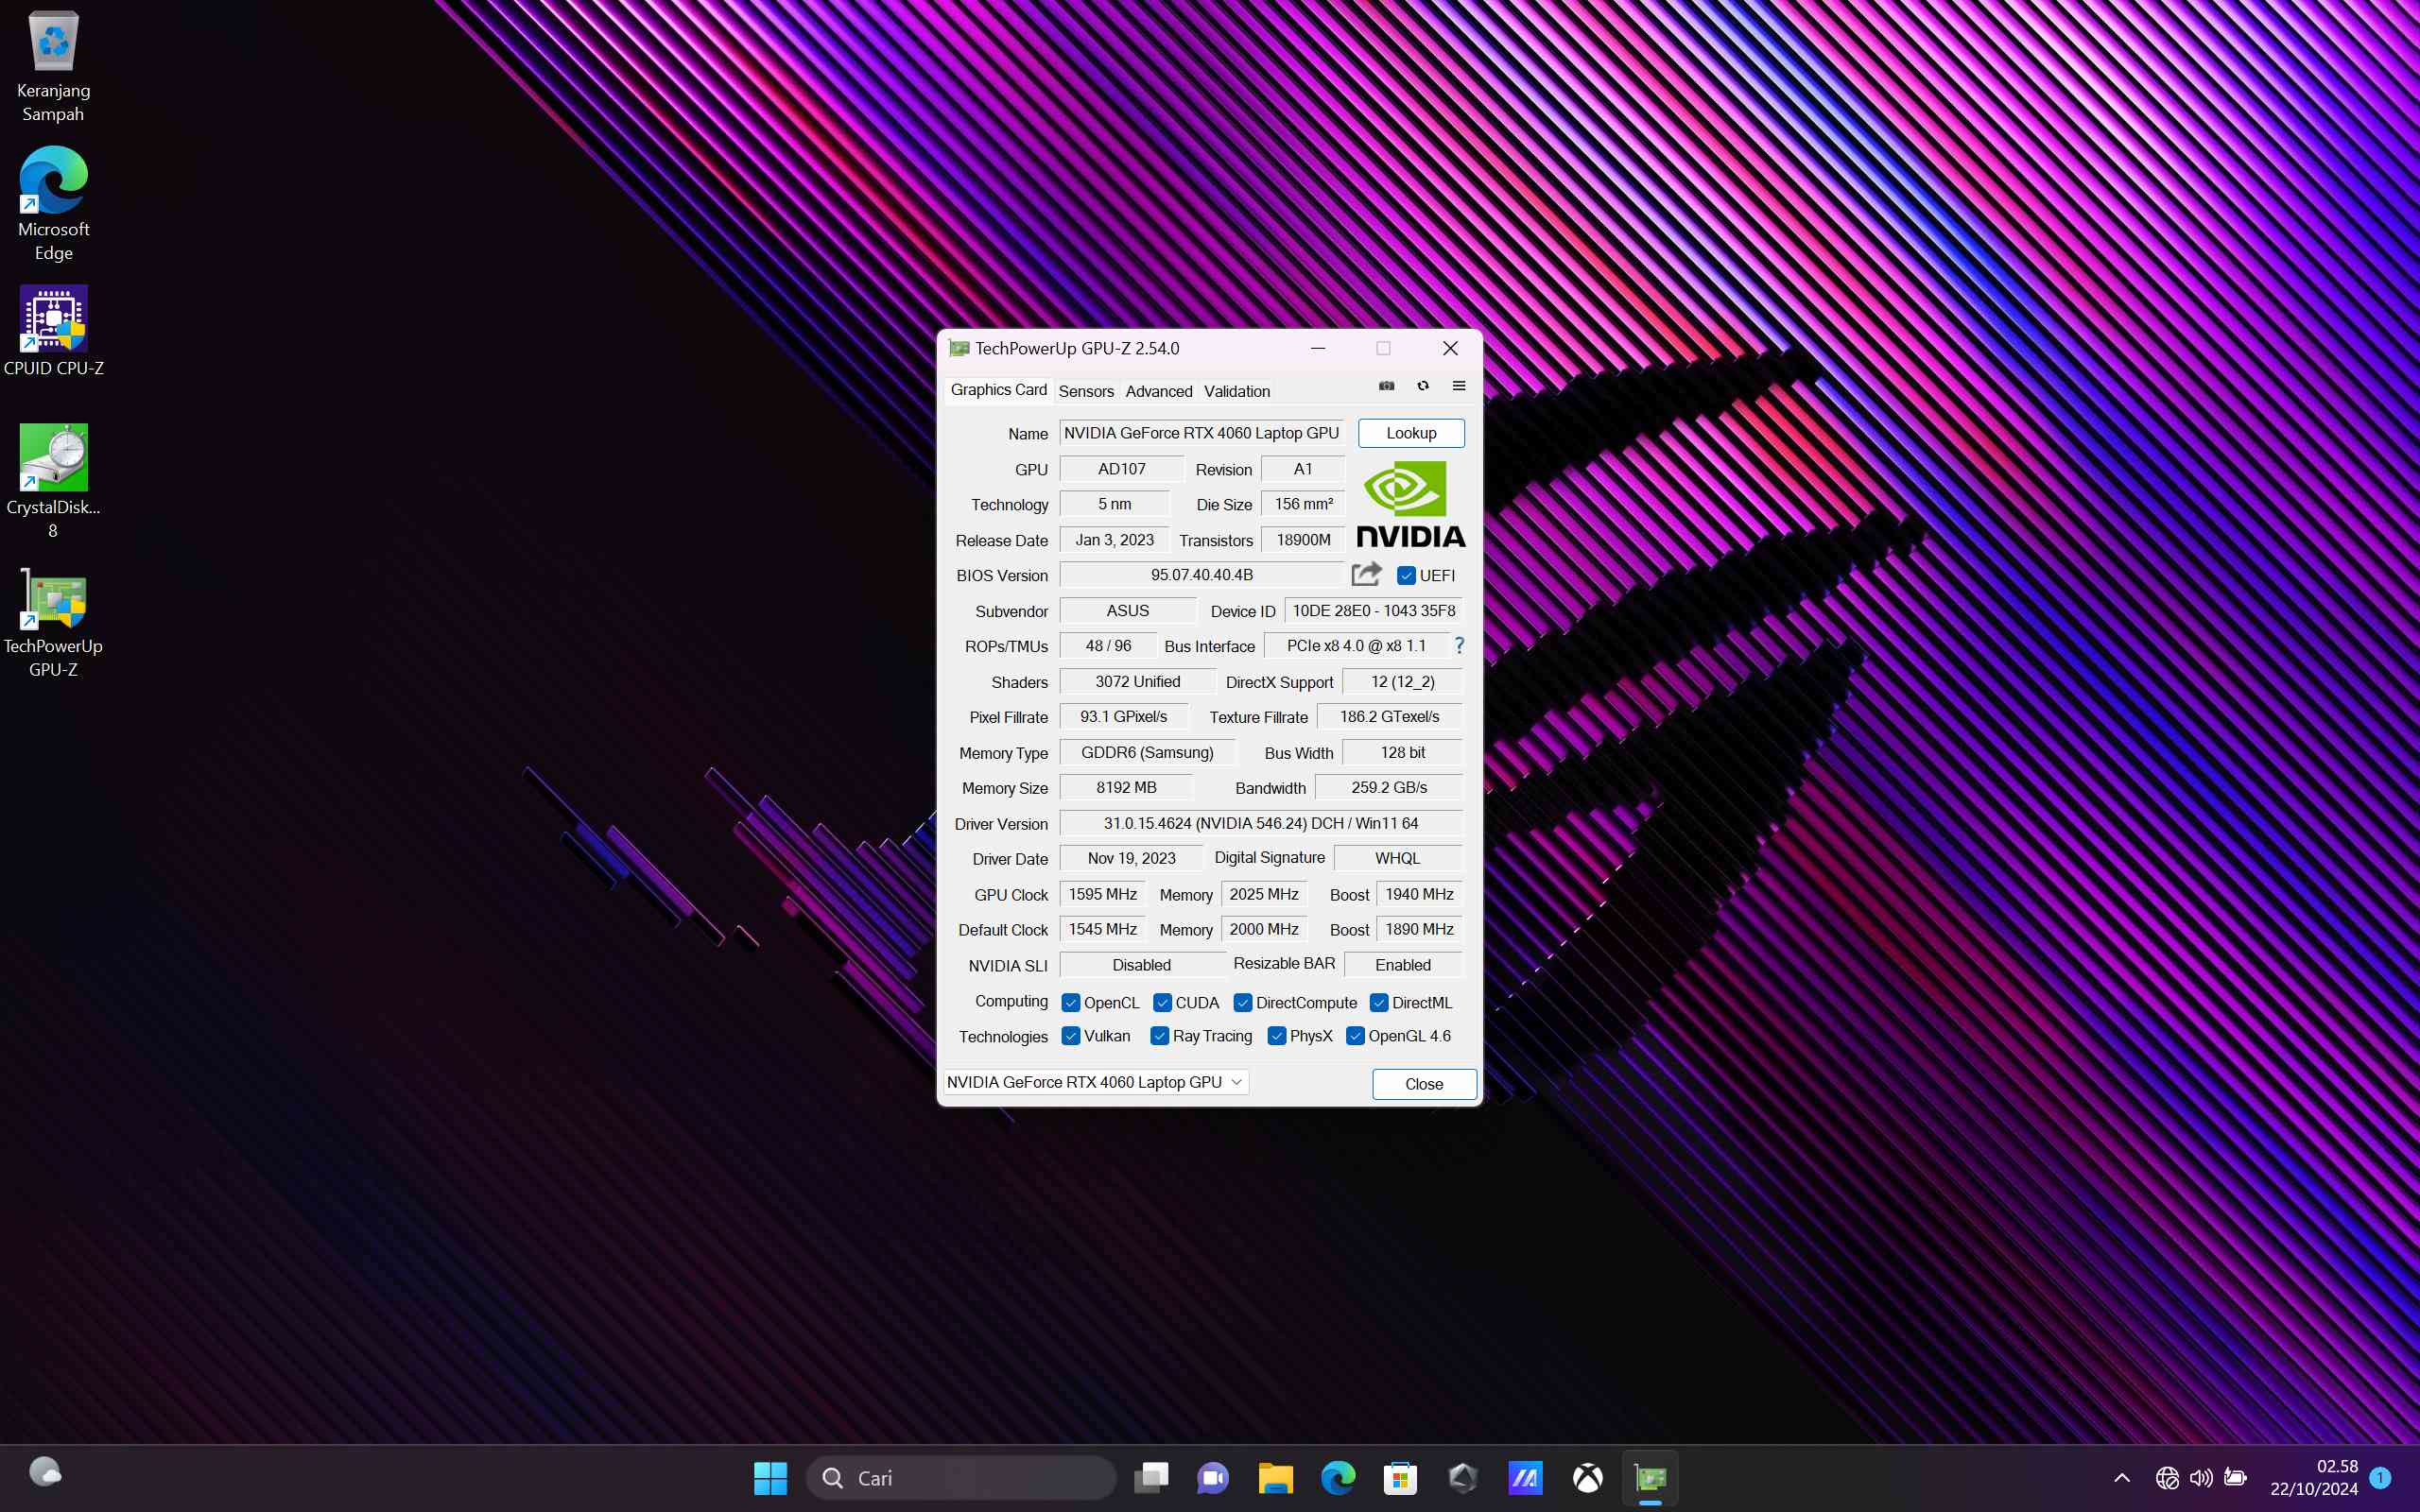
Task: Toggle the Ray Tracing checkbox
Action: [1160, 1036]
